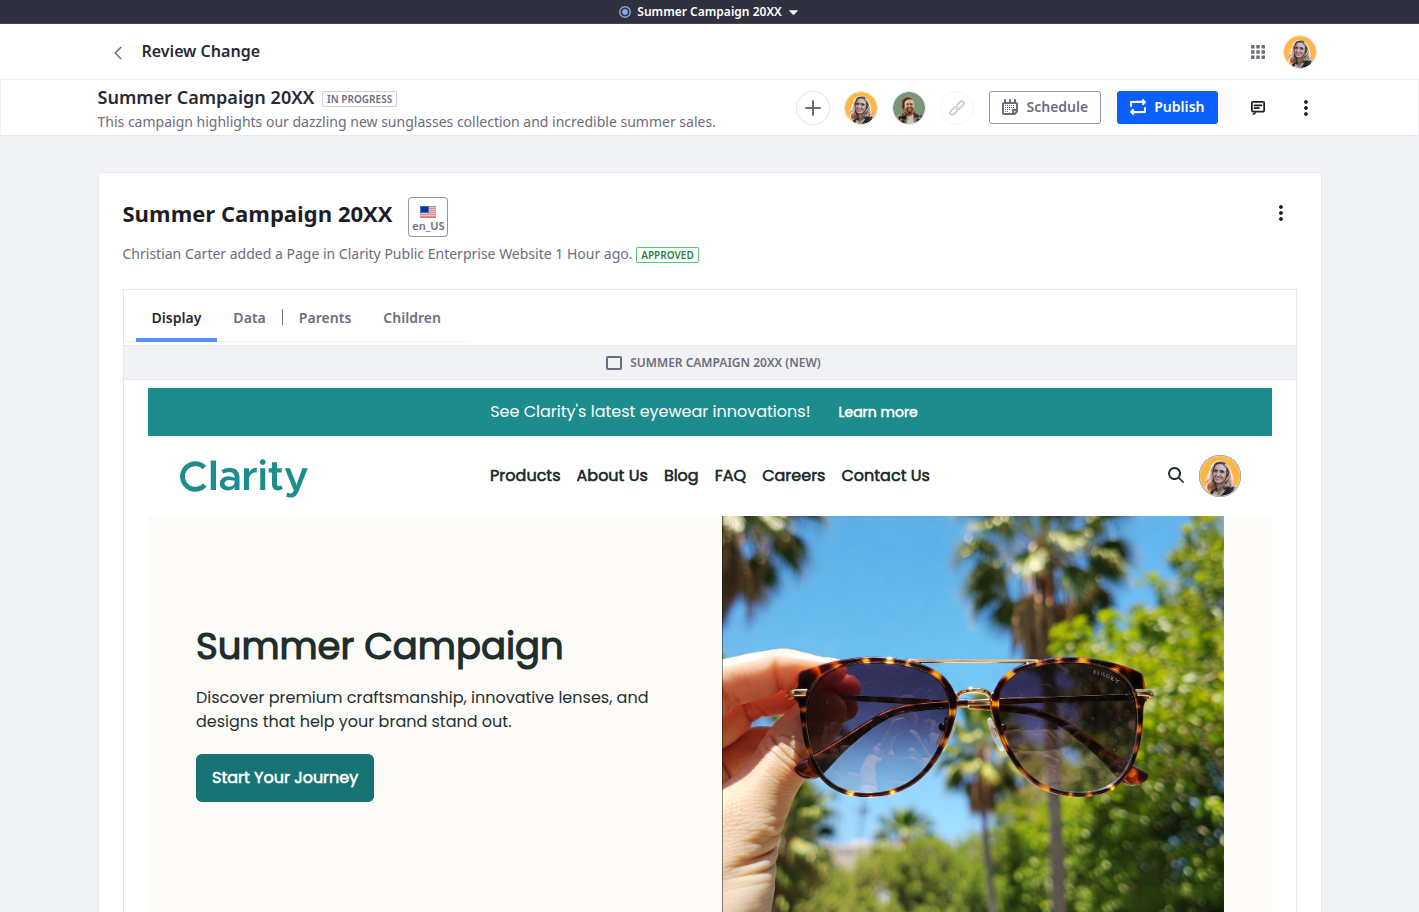Switch to the Parents tab
The image size is (1419, 912).
point(325,318)
